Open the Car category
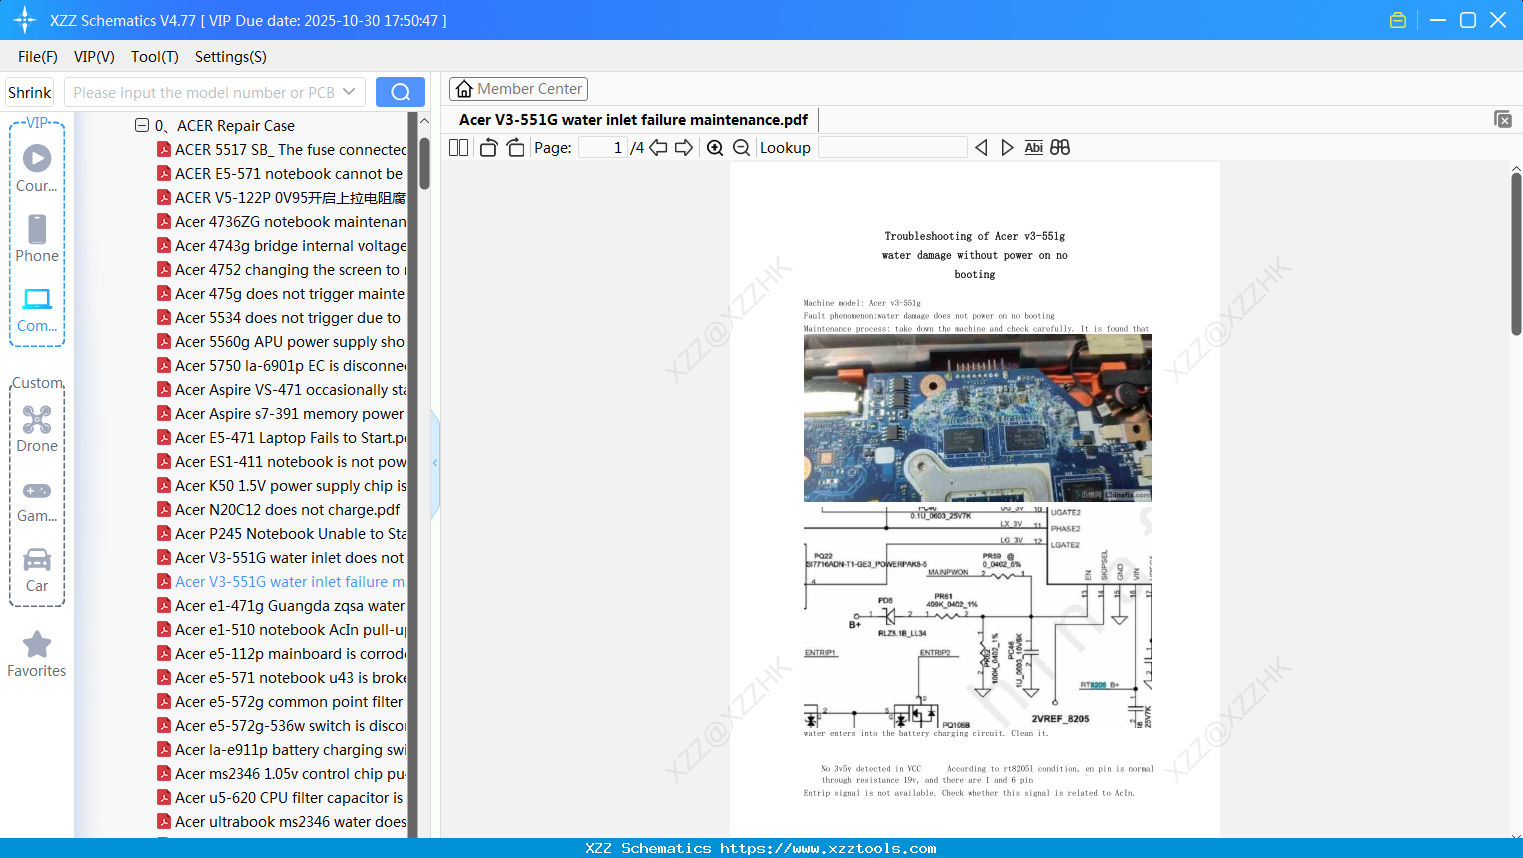Image resolution: width=1523 pixels, height=858 pixels. click(x=37, y=570)
